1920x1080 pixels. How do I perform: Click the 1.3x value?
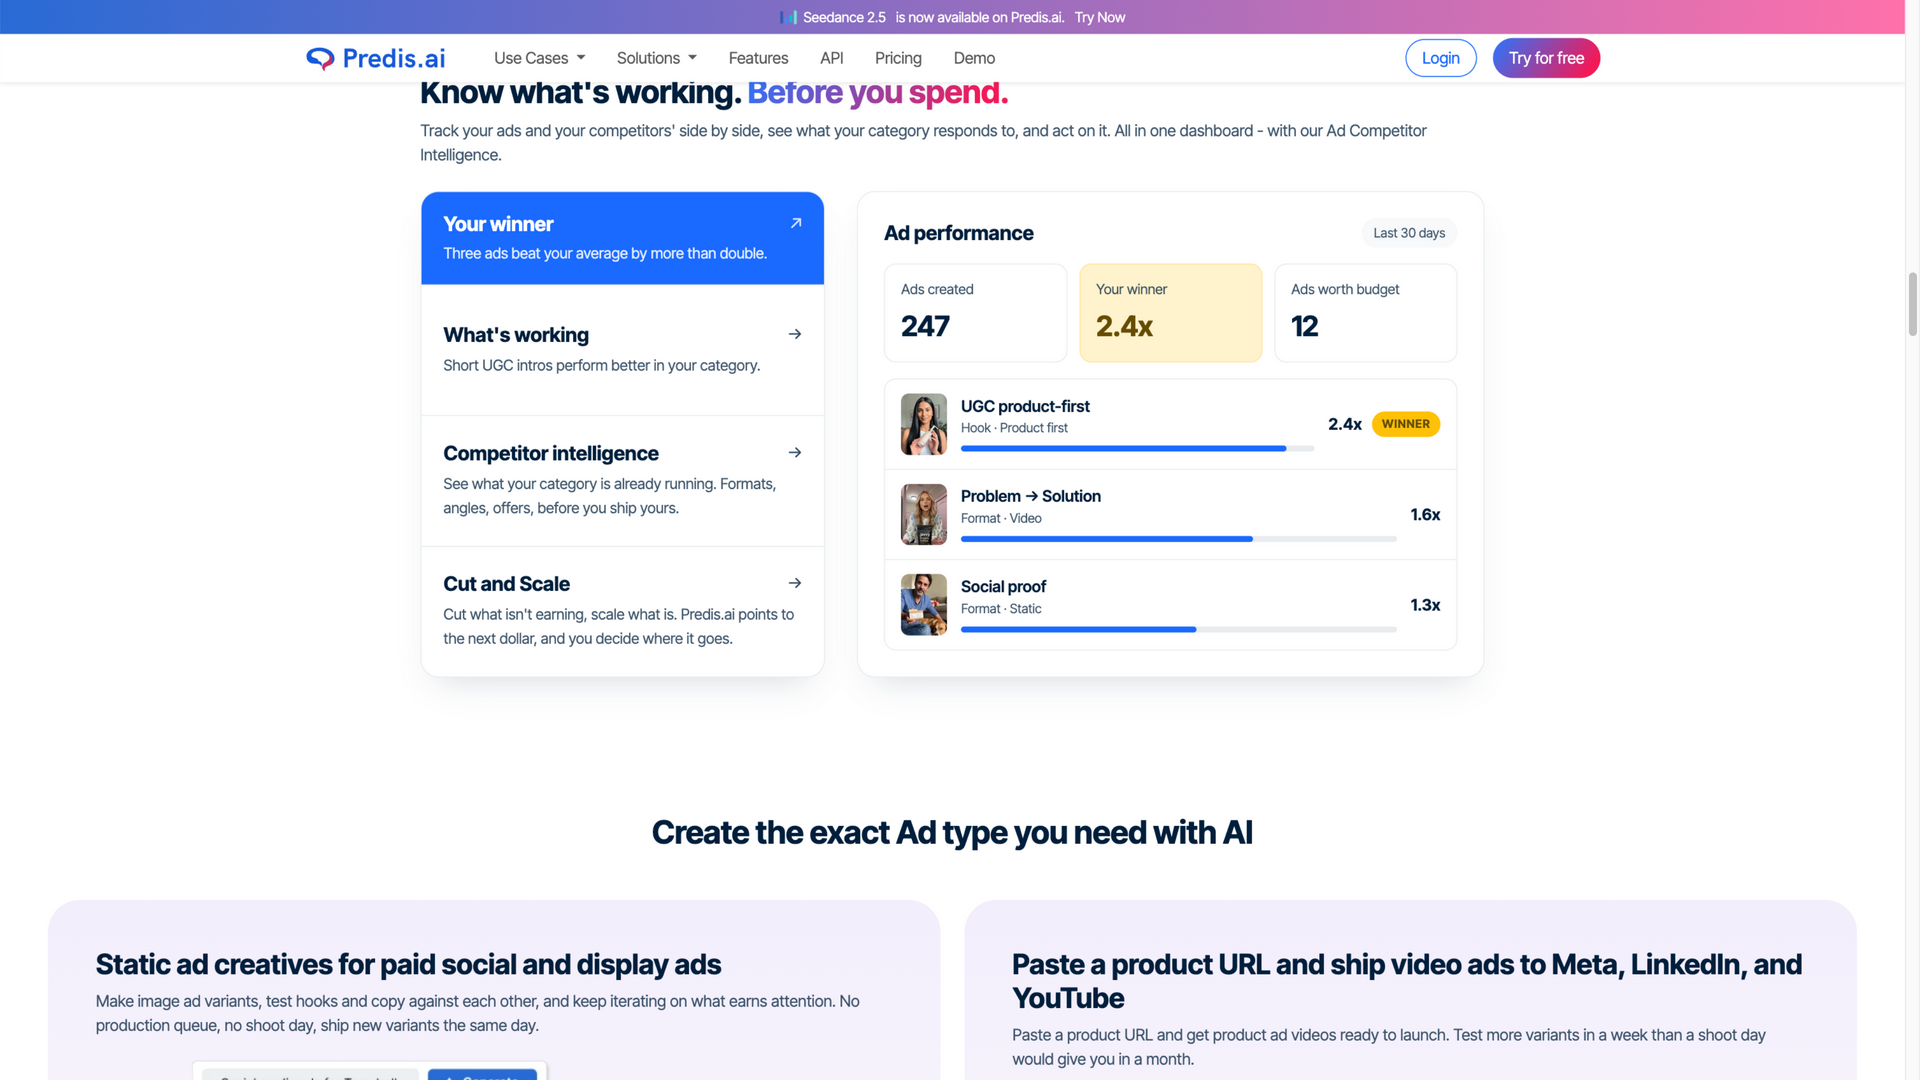pyautogui.click(x=1425, y=605)
